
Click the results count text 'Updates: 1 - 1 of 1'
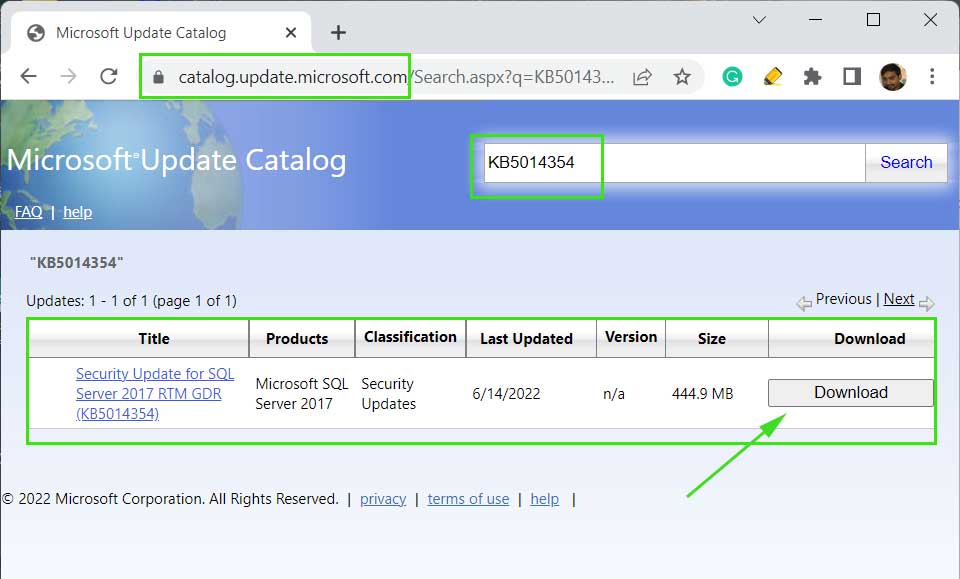pyautogui.click(x=131, y=301)
